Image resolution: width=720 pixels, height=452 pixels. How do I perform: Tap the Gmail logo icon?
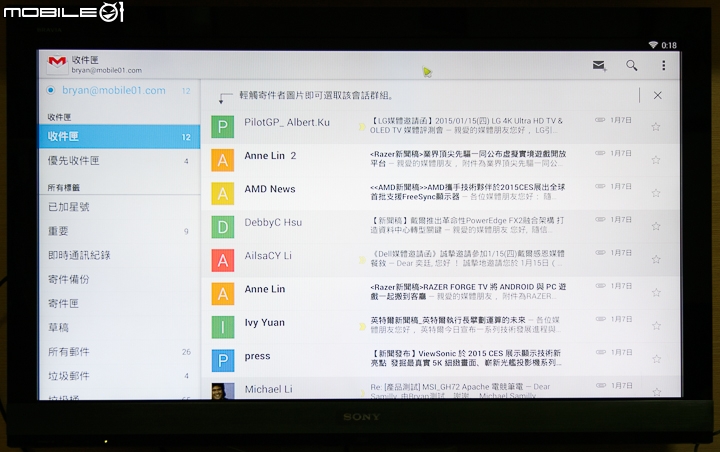(x=57, y=63)
